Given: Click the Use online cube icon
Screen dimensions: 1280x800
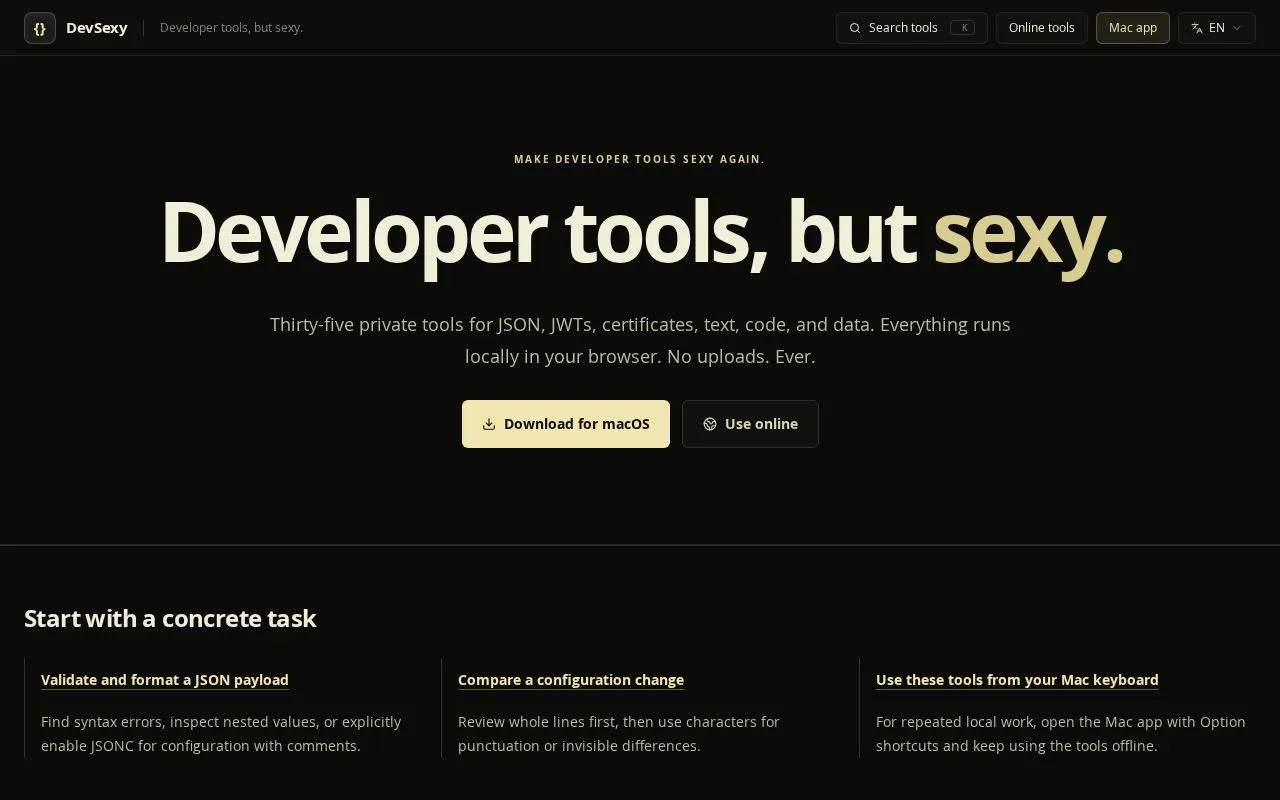Looking at the screenshot, I should [x=710, y=424].
